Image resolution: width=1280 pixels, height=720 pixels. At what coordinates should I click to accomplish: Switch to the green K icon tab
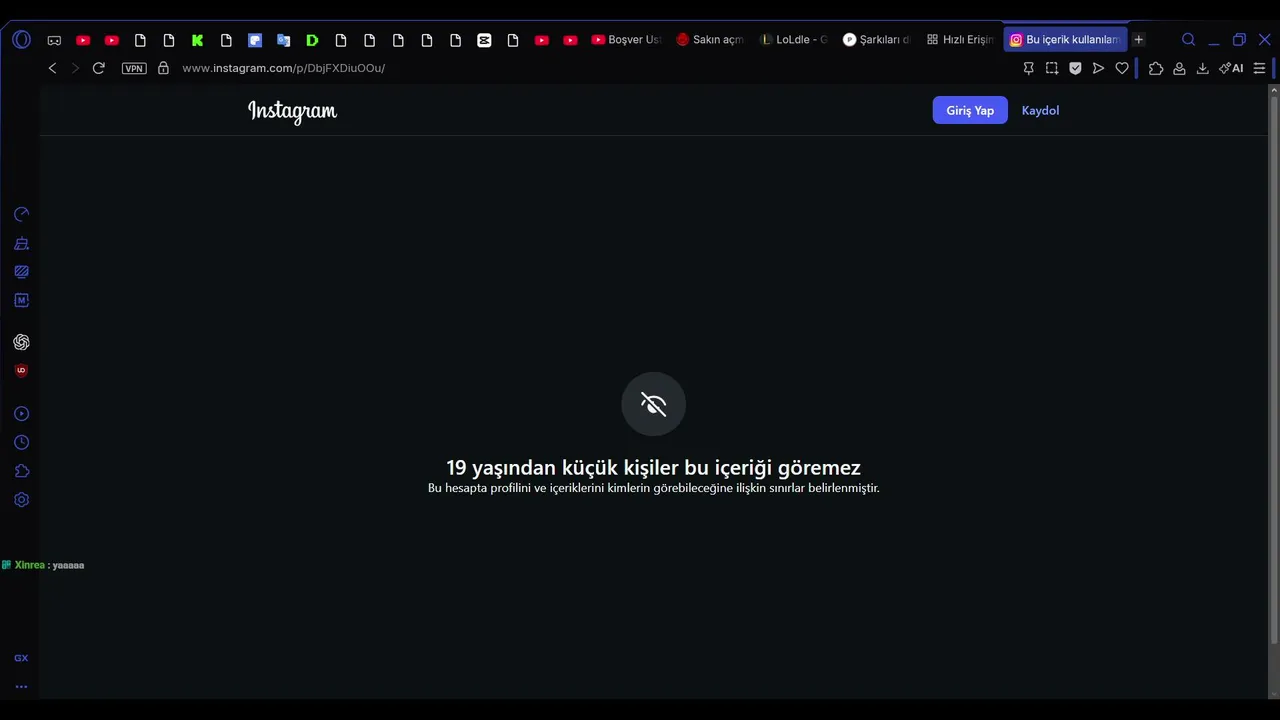197,40
